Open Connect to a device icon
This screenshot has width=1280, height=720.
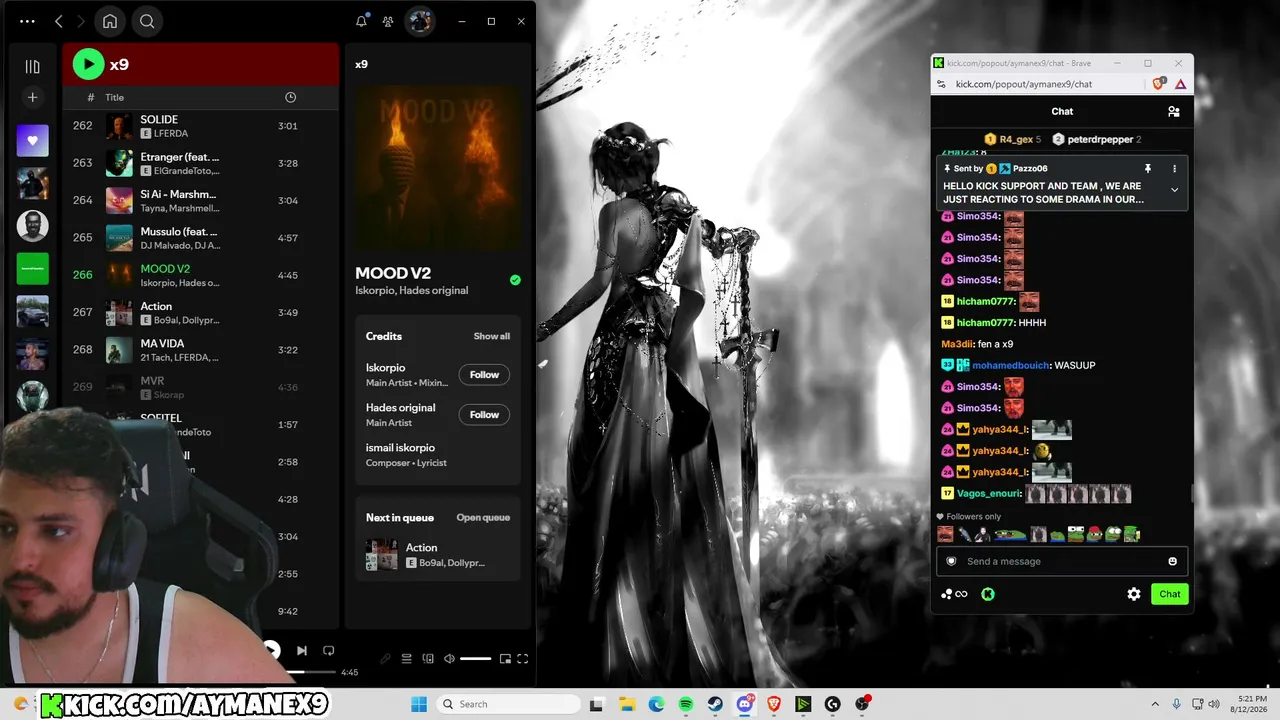(428, 658)
